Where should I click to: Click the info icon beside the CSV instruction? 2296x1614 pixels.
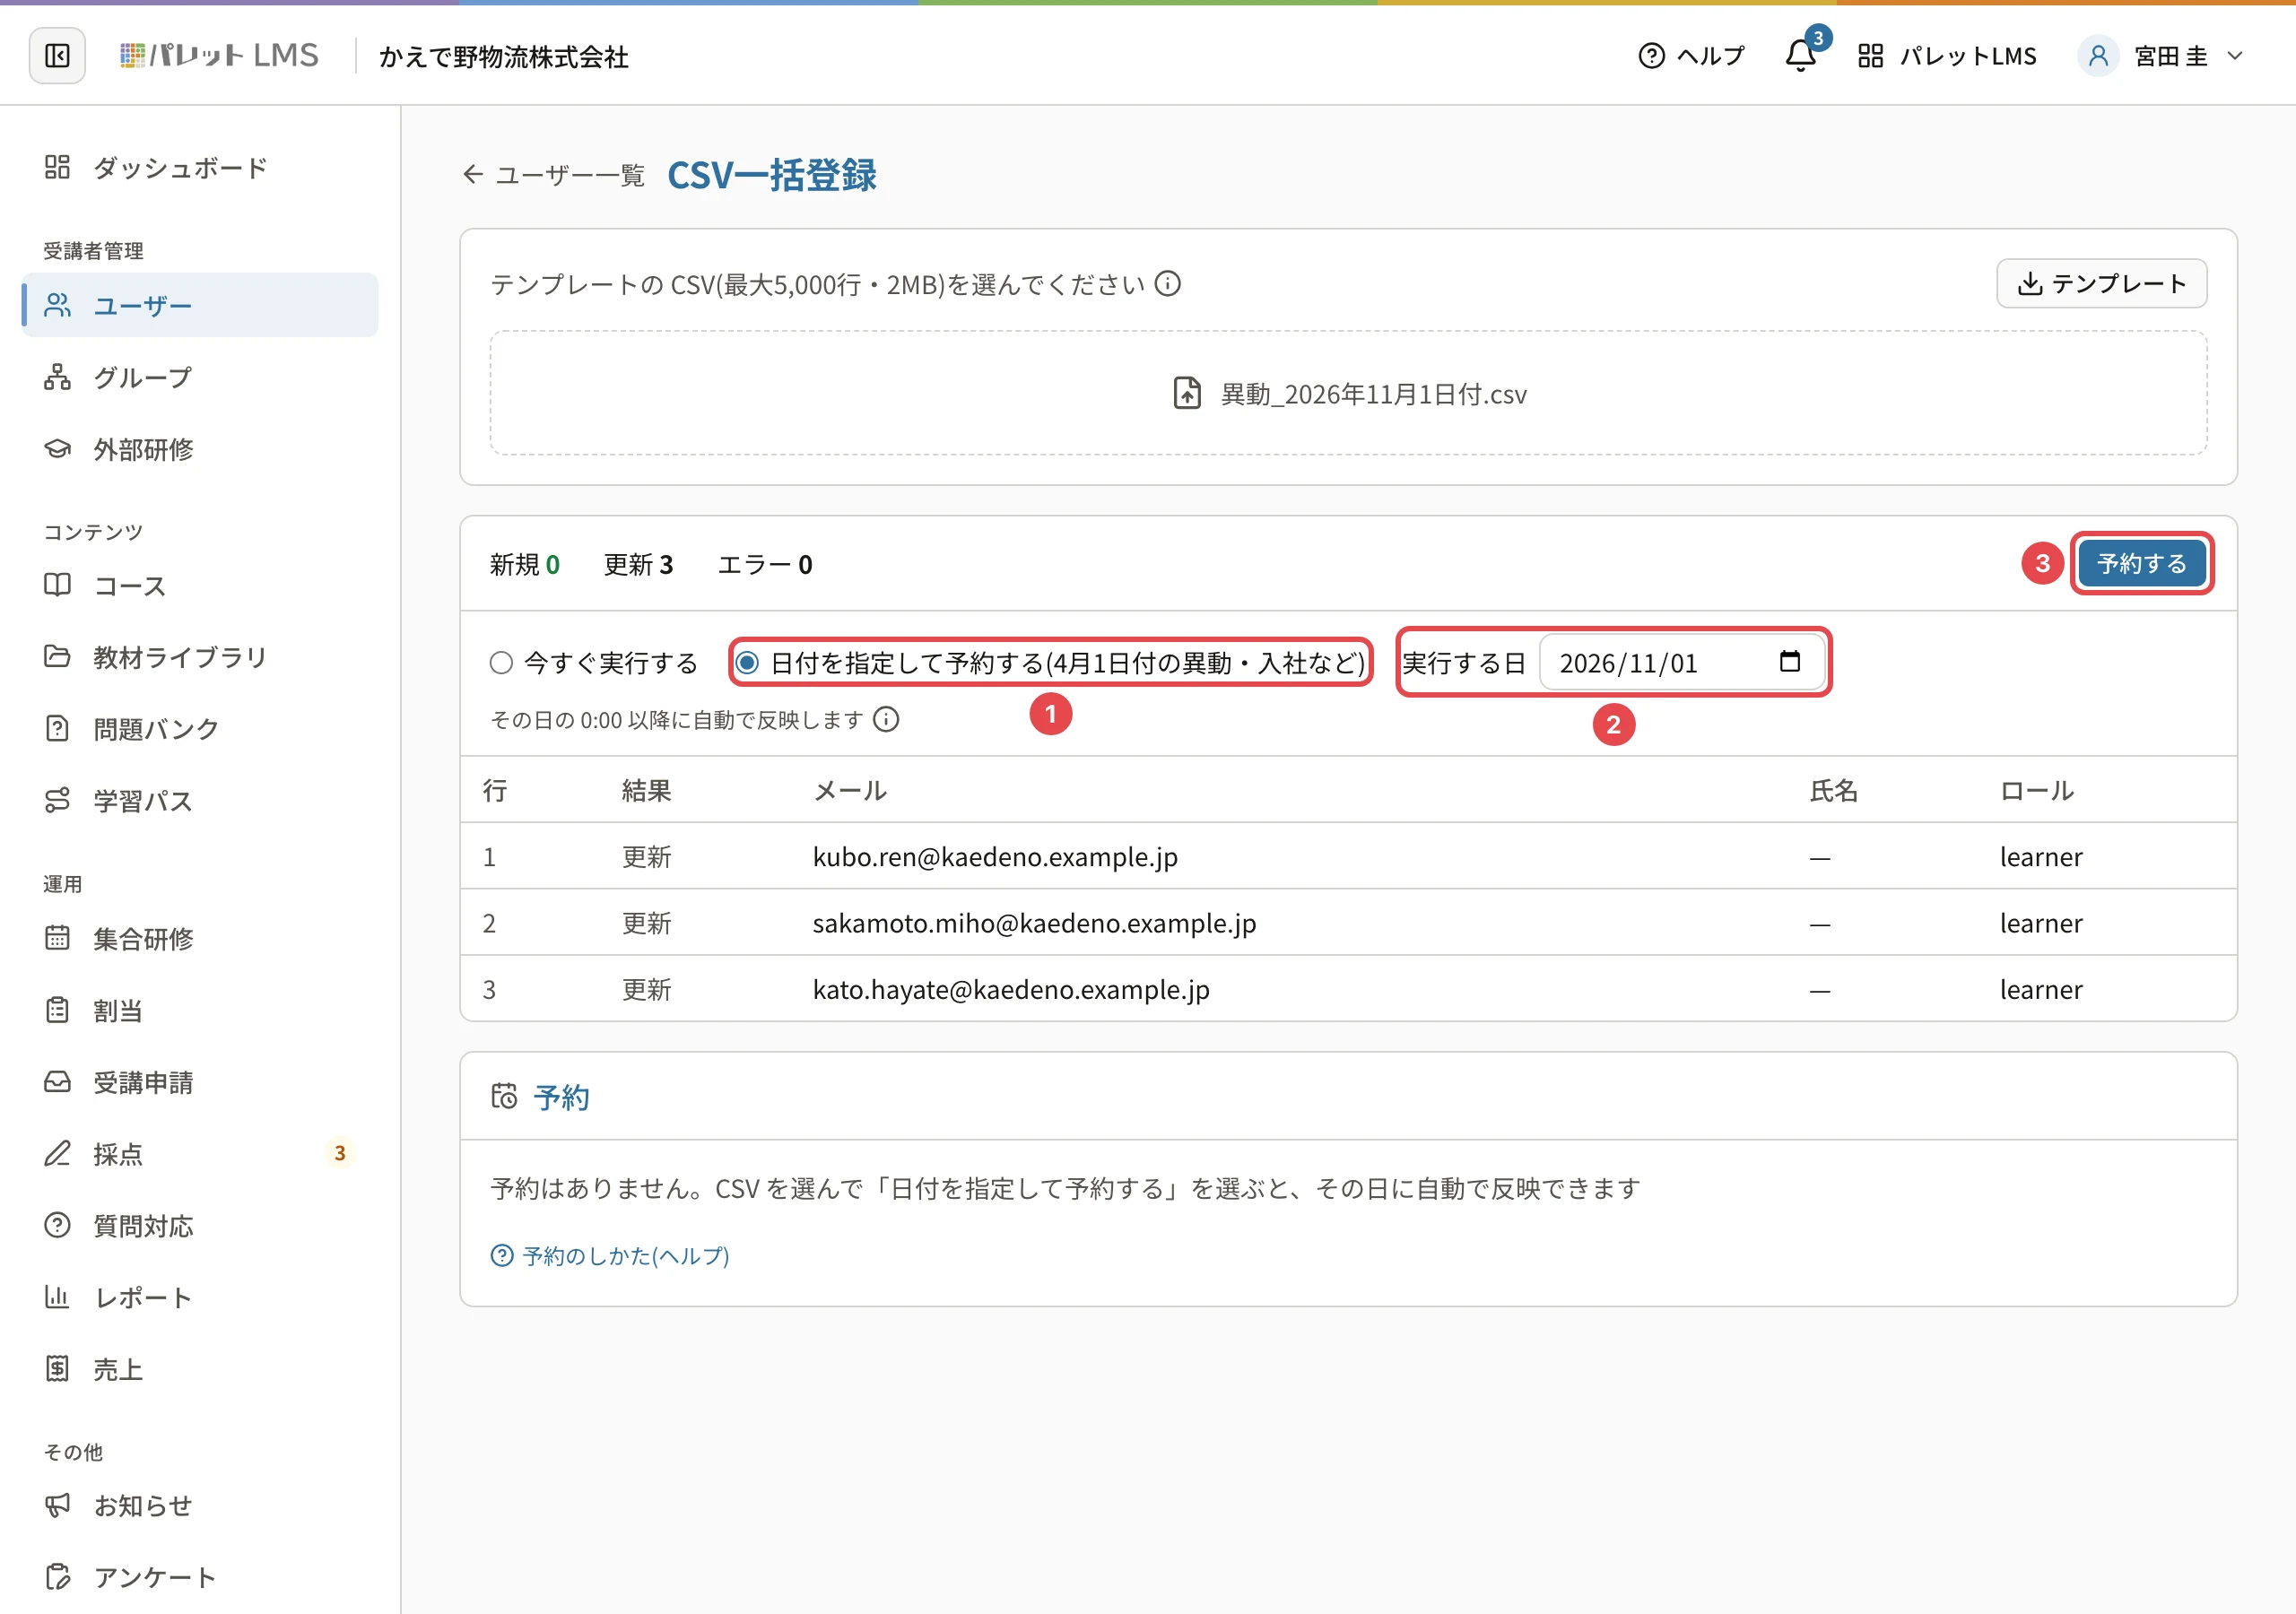pos(1167,284)
